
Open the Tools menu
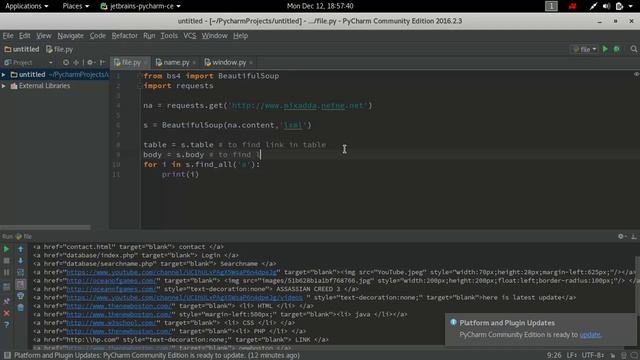click(x=169, y=36)
